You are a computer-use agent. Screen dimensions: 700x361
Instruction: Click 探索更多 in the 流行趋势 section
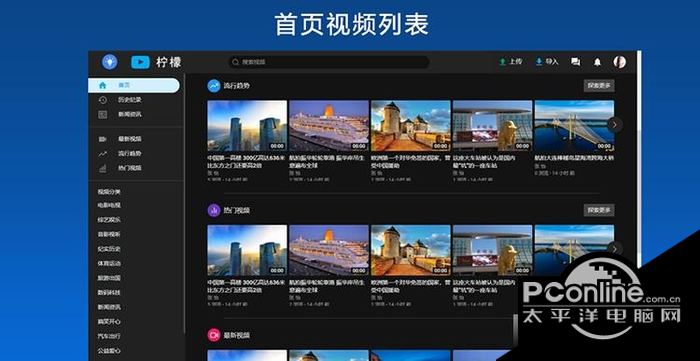tap(599, 86)
